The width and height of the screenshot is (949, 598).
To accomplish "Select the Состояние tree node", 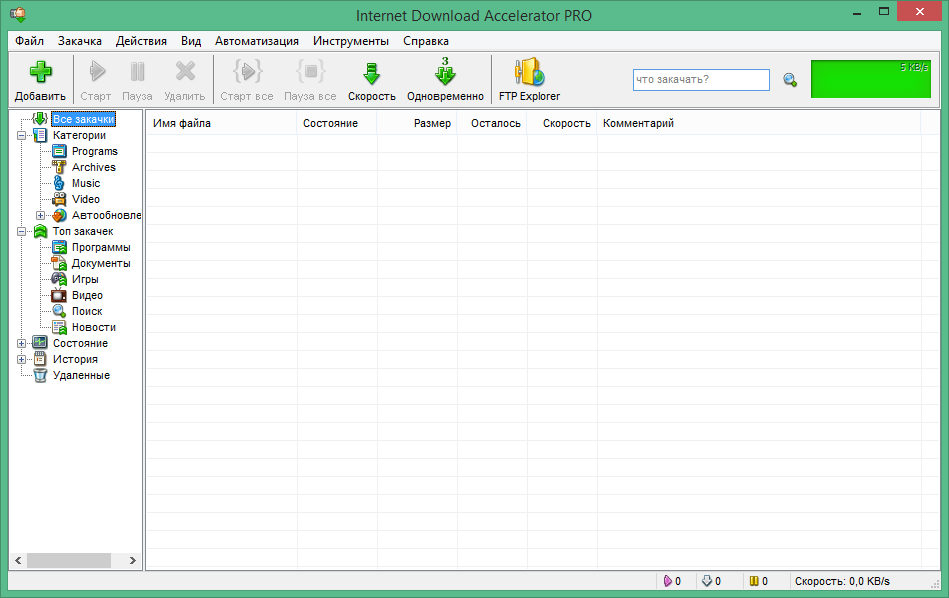I will tap(80, 343).
